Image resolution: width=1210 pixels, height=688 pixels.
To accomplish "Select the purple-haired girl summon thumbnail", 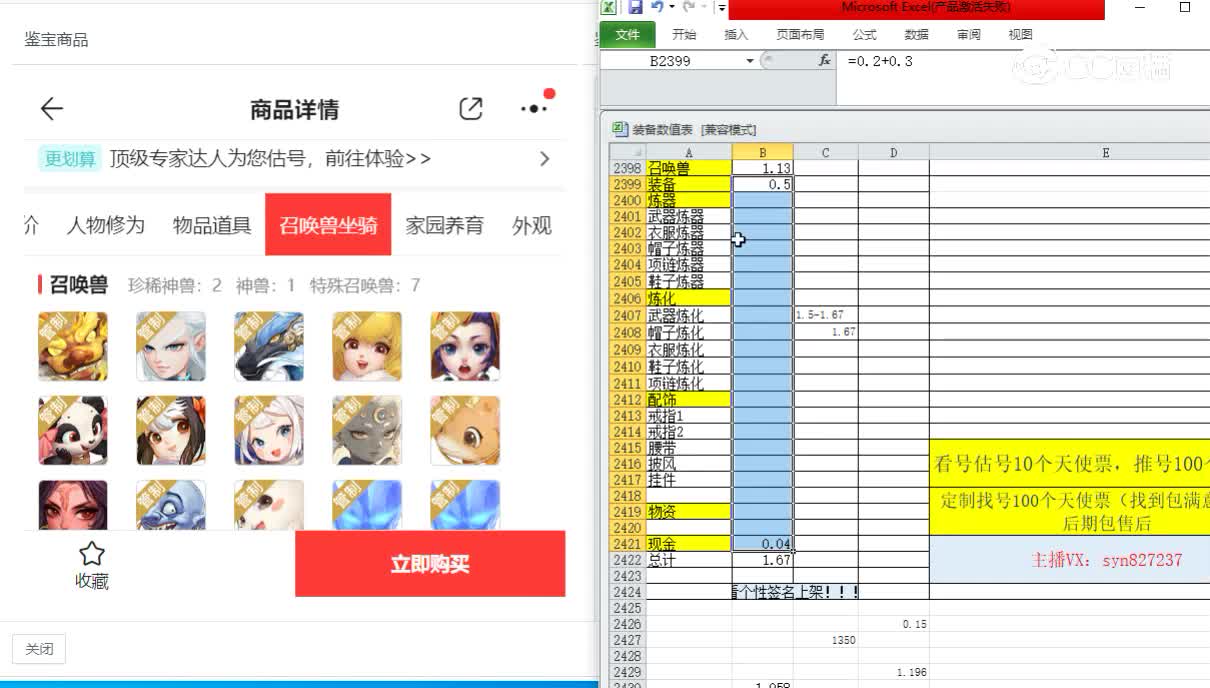I will coord(465,347).
